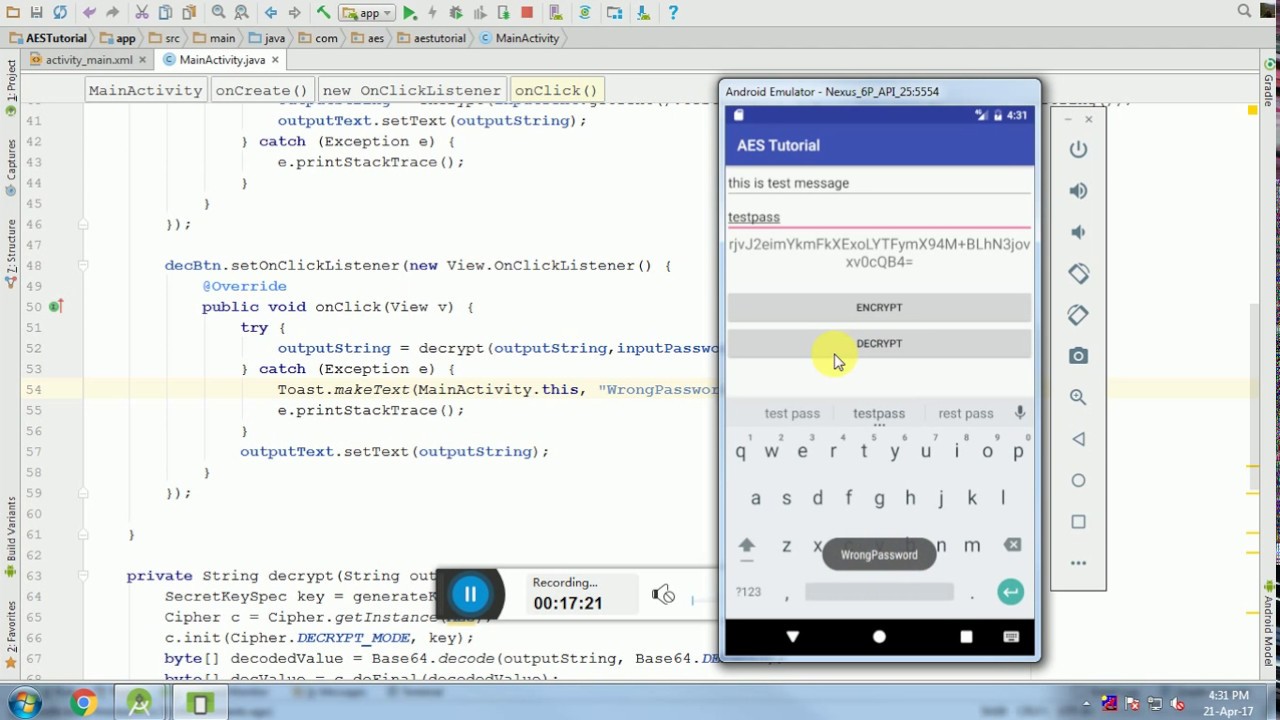This screenshot has width=1280, height=720.
Task: Stop the running app with red square
Action: pyautogui.click(x=527, y=13)
